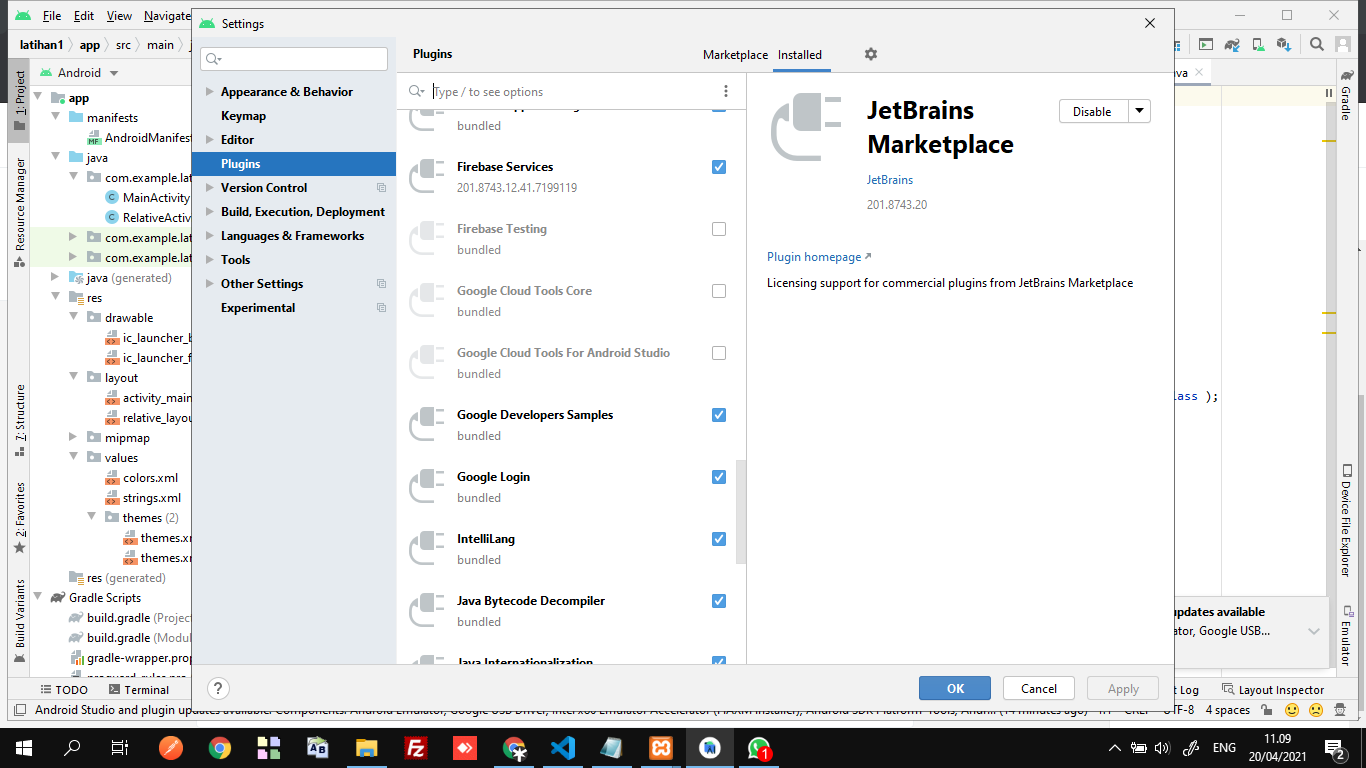Expand Appearance & Behavior settings

[209, 91]
